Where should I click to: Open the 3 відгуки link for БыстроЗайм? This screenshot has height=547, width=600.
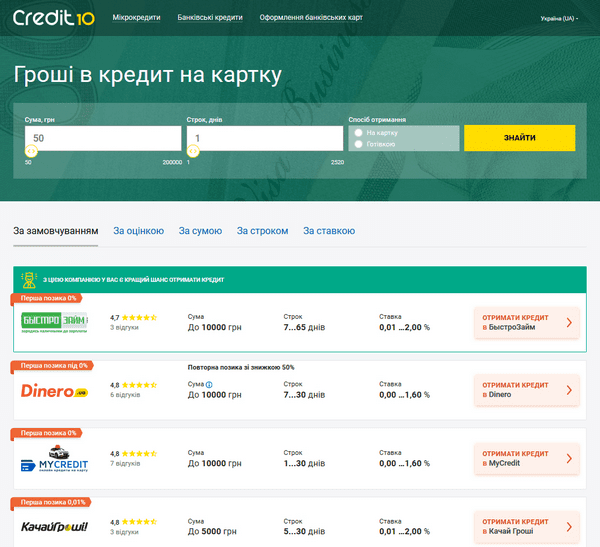(124, 327)
